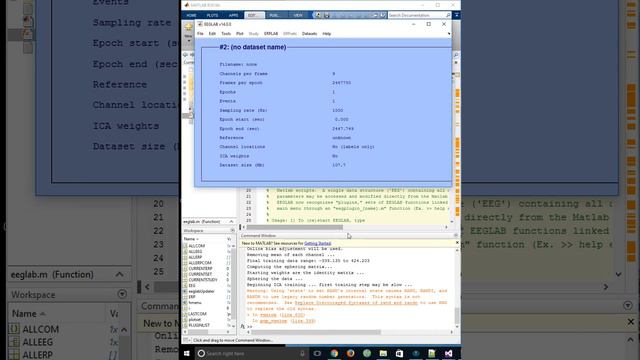This screenshot has height=360, width=640.
Task: Click the fx function browser icon at prompt
Action: (x=243, y=327)
